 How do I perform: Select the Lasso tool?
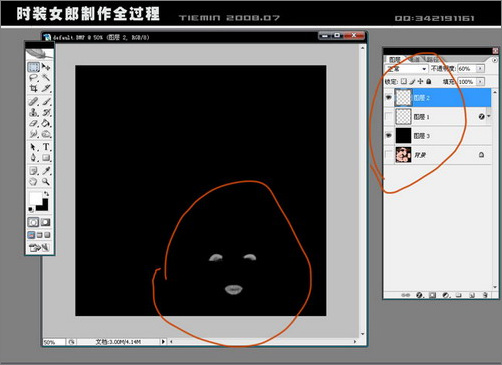click(33, 78)
